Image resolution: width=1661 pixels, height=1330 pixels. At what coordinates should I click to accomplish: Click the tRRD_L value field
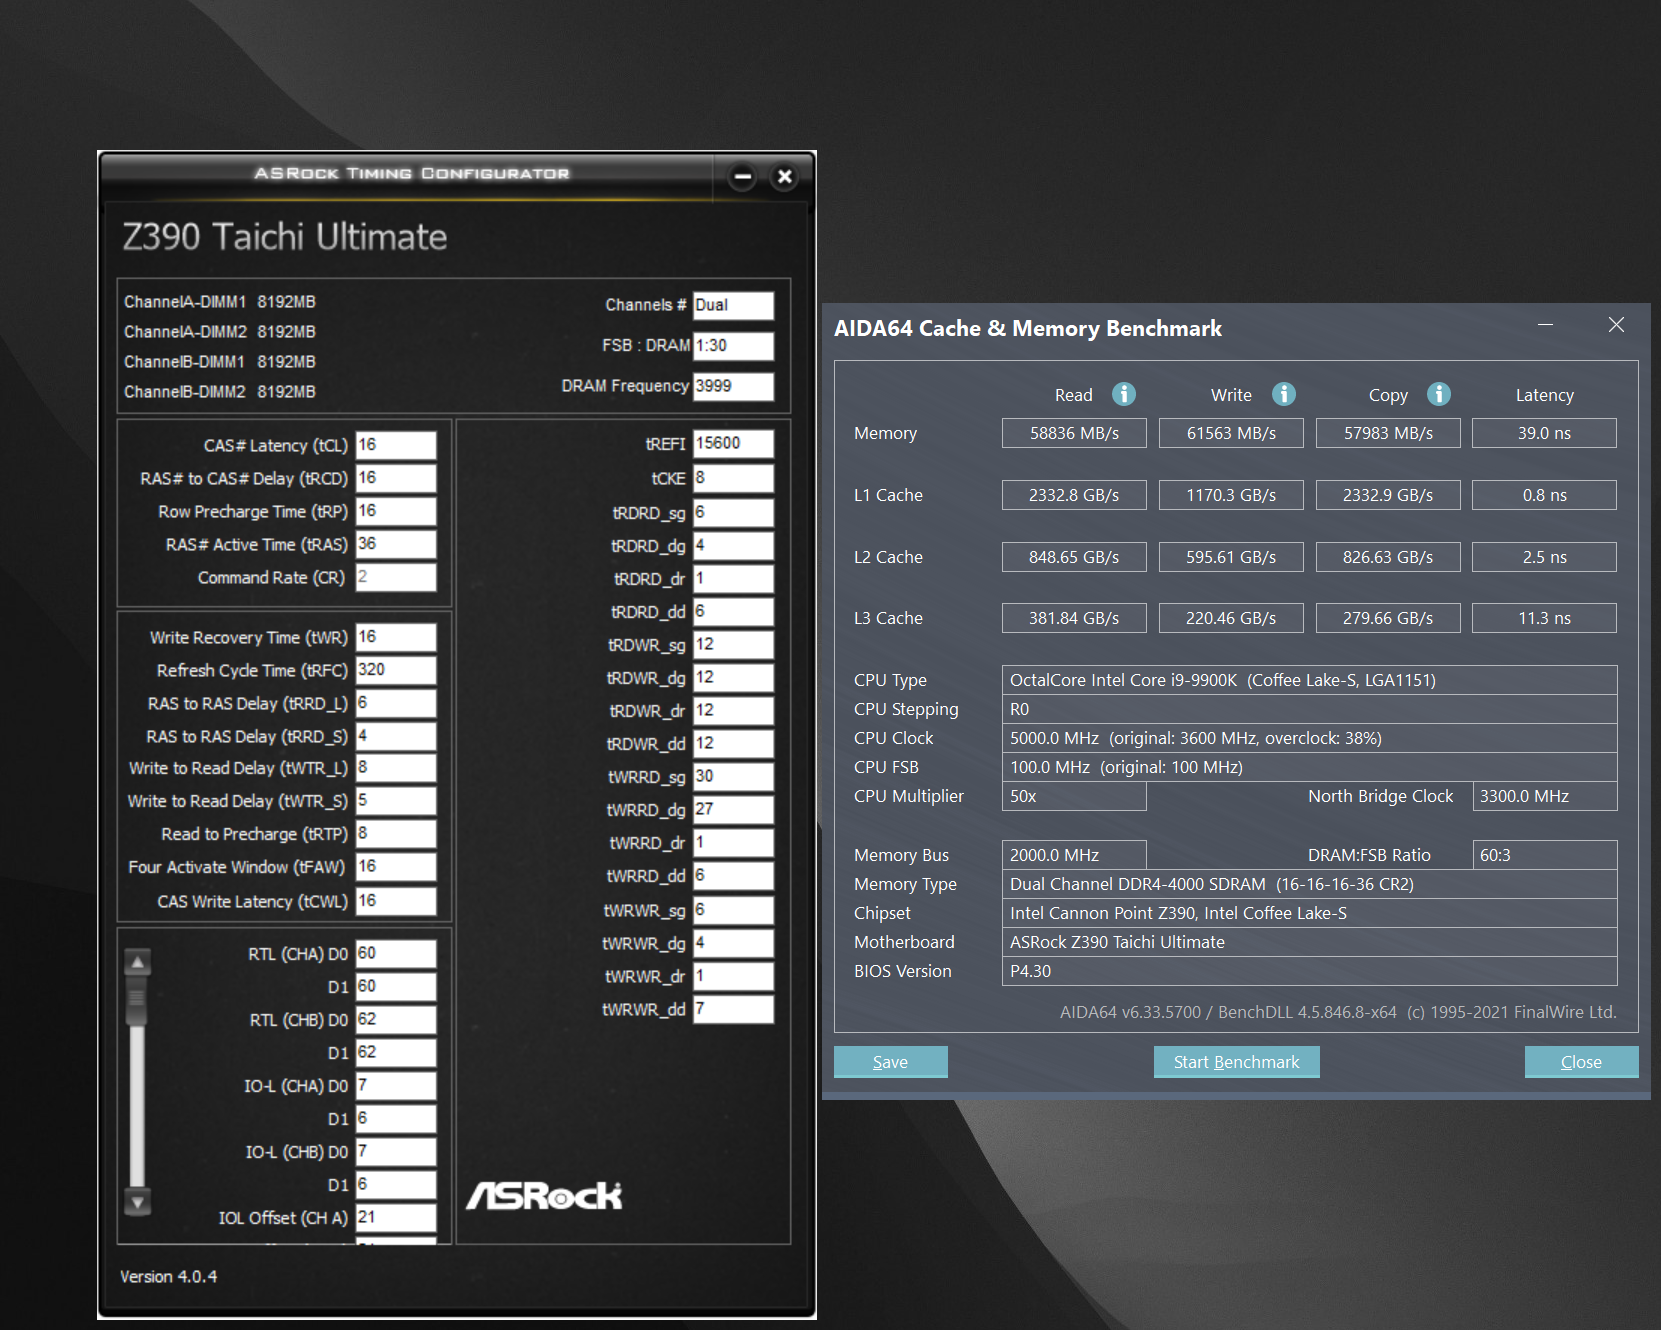click(x=396, y=703)
